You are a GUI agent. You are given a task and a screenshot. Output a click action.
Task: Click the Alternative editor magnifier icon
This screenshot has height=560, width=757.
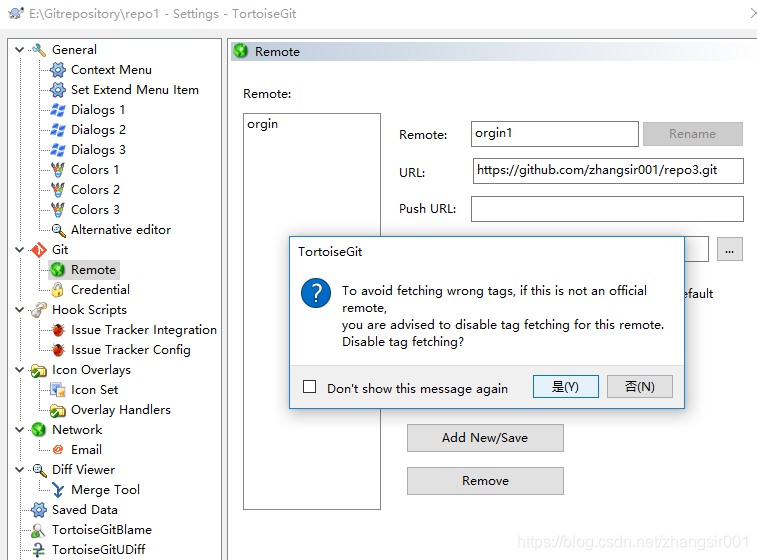tap(58, 230)
